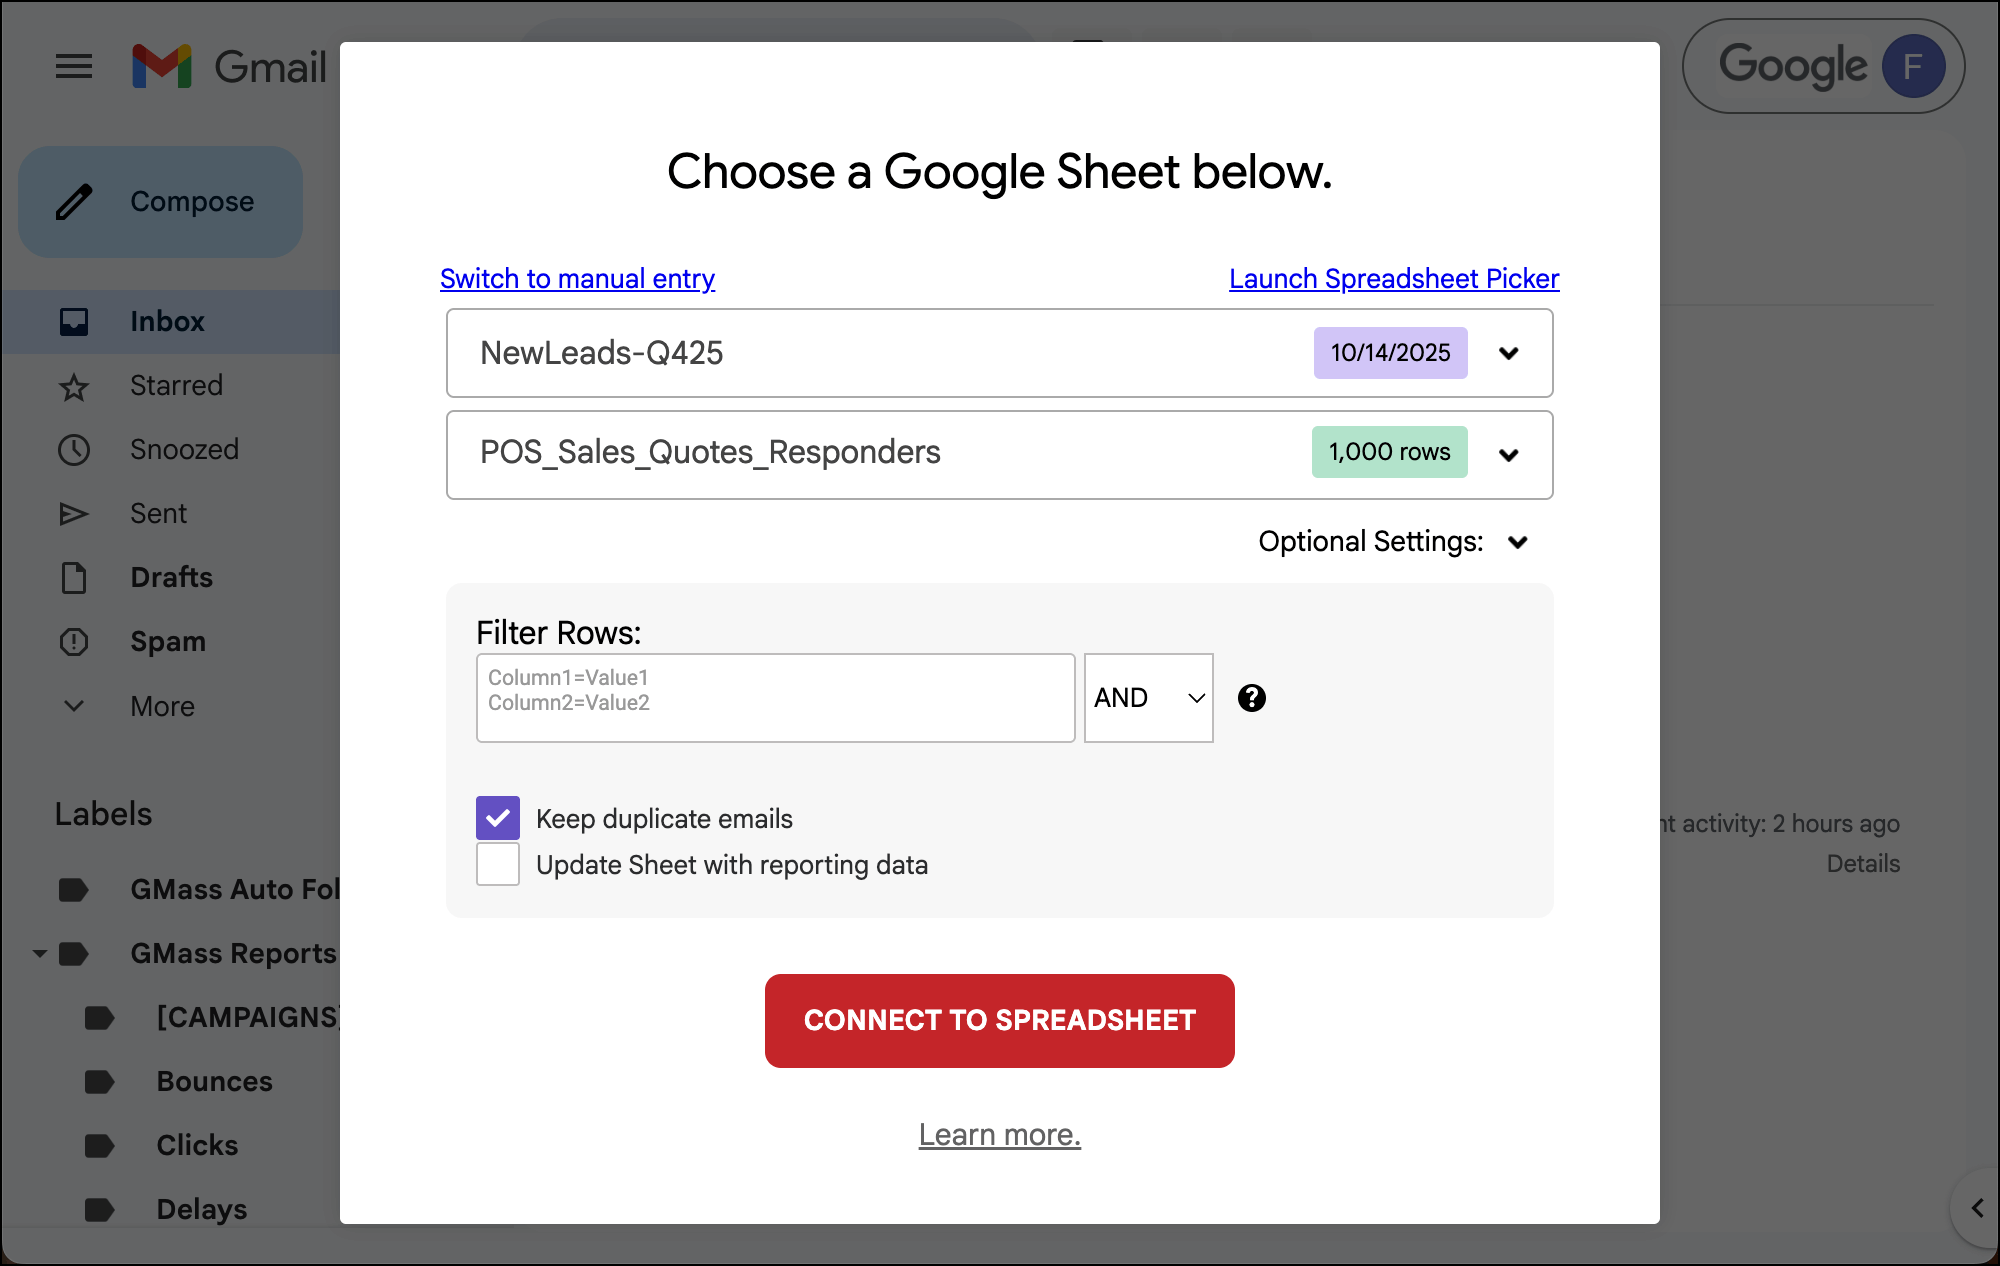Viewport: 2000px width, 1266px height.
Task: Click the filter rows help question icon
Action: [x=1251, y=698]
